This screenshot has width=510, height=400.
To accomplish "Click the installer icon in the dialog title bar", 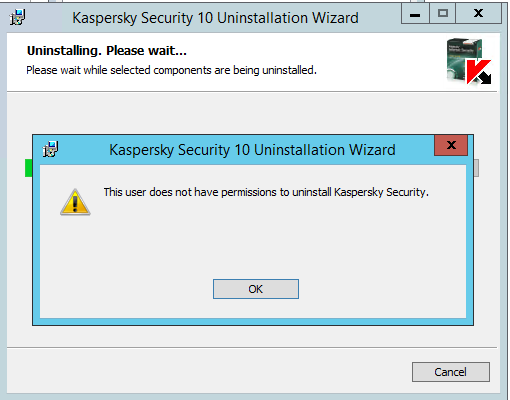I will [x=50, y=149].
